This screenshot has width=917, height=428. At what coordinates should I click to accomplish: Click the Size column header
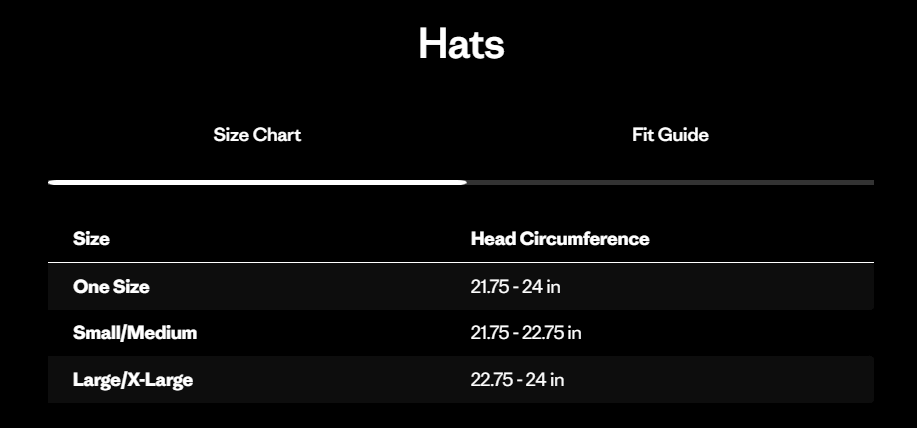(x=91, y=239)
